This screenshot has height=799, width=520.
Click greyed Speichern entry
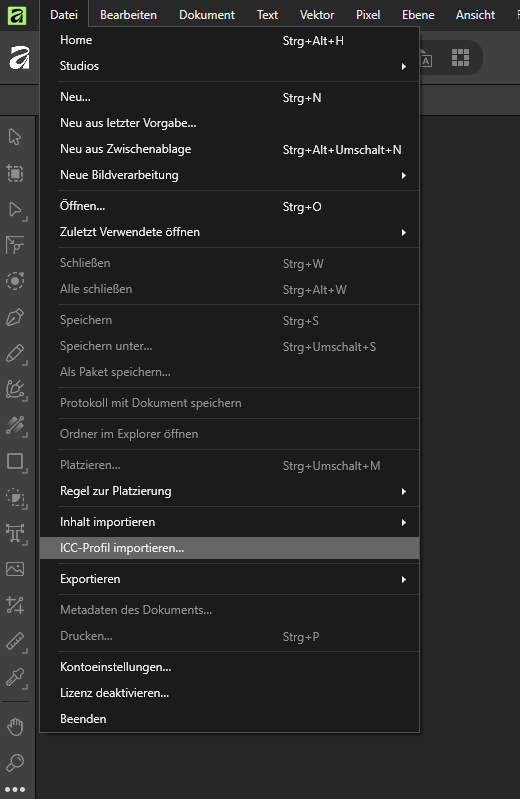(229, 321)
